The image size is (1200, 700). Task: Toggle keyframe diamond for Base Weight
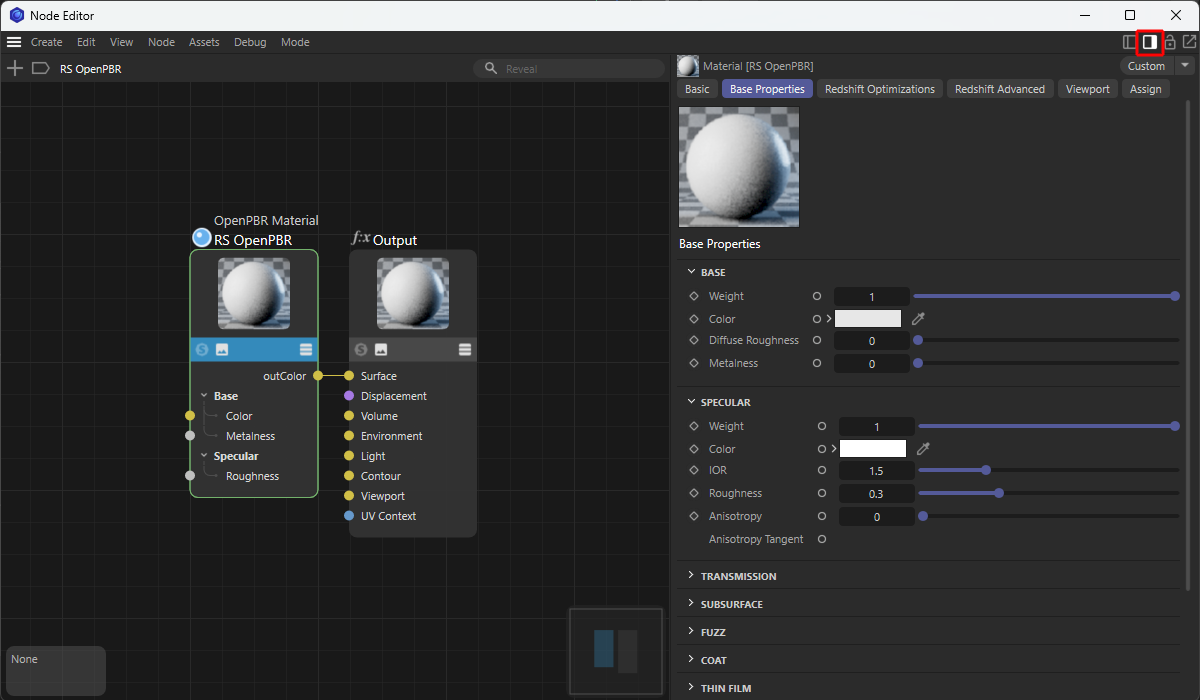[694, 296]
